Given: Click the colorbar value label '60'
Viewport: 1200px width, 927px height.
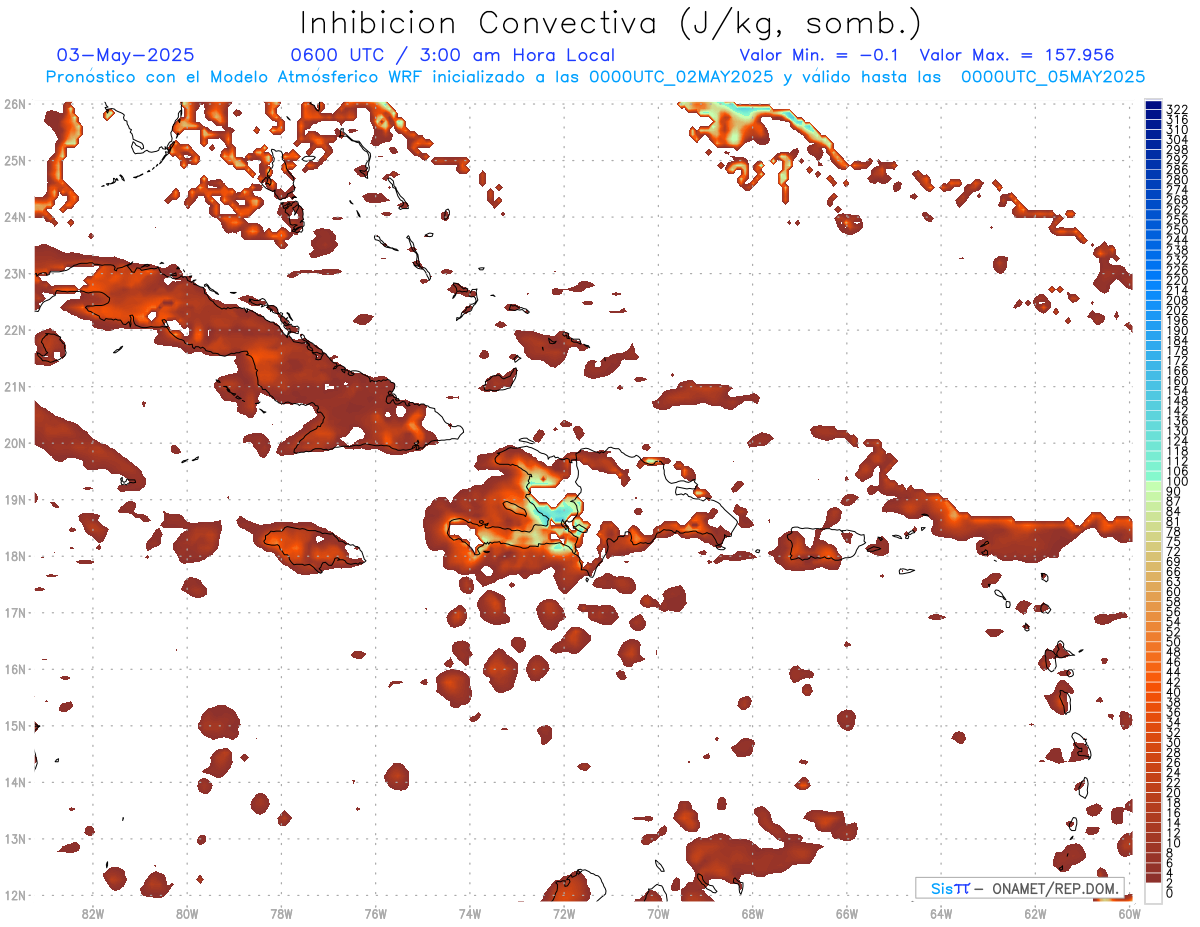Looking at the screenshot, I should click(1174, 591).
